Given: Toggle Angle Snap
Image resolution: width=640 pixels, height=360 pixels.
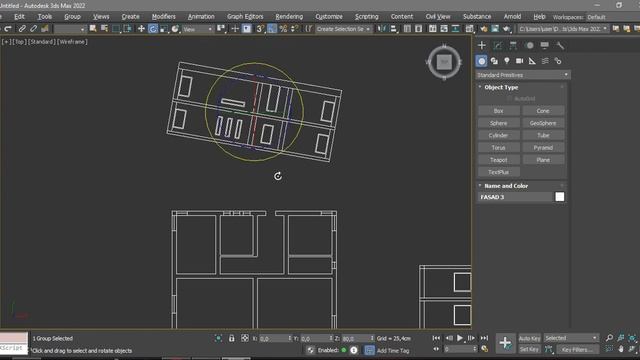Looking at the screenshot, I should point(271,29).
